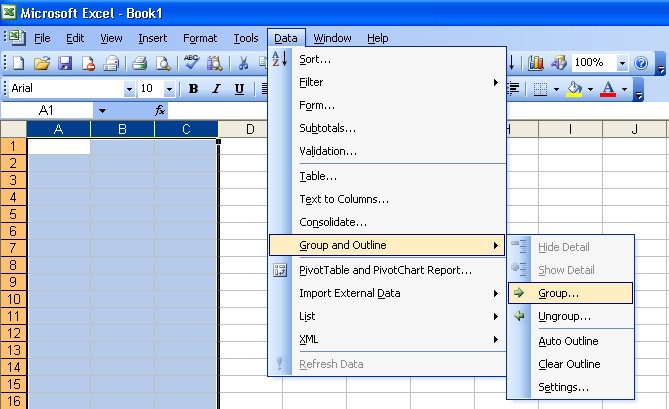Open the Fill Color dropdown arrow

(590, 89)
